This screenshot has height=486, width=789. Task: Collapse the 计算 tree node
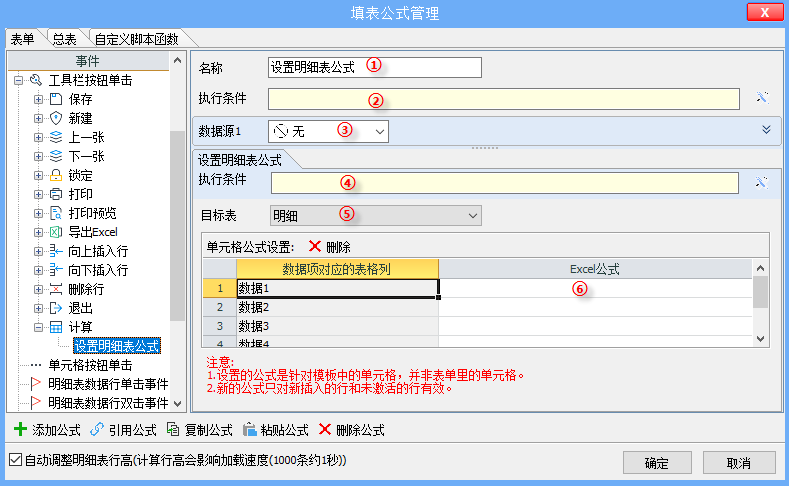pos(38,327)
